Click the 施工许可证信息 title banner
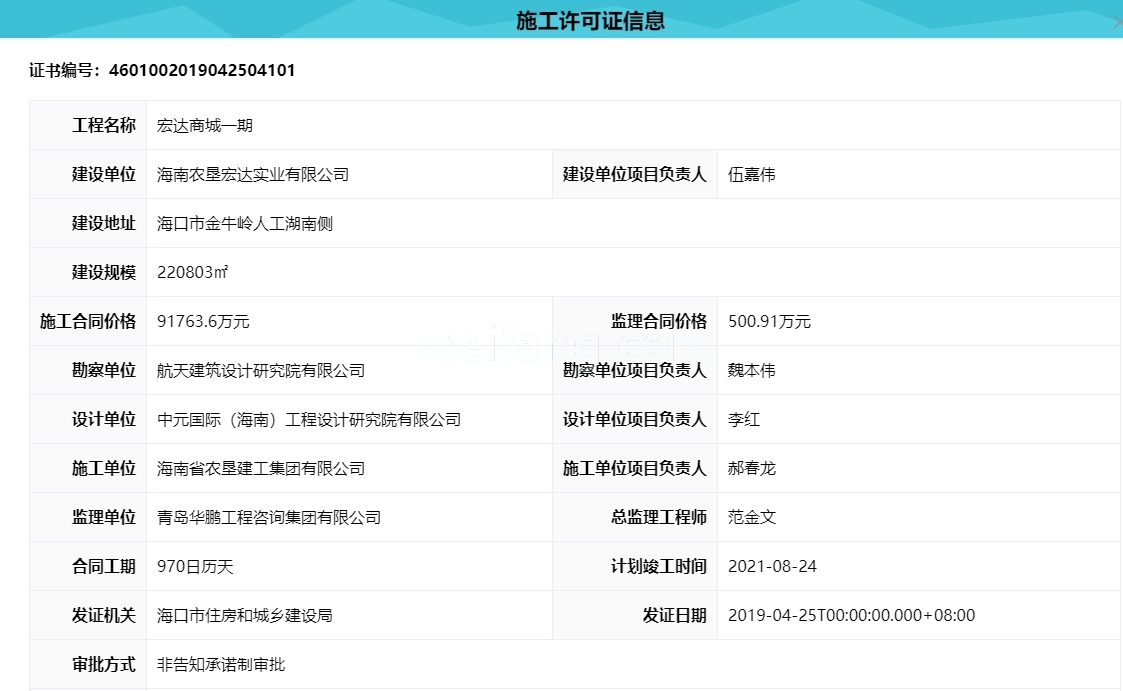The width and height of the screenshot is (1123, 691). 591,20
